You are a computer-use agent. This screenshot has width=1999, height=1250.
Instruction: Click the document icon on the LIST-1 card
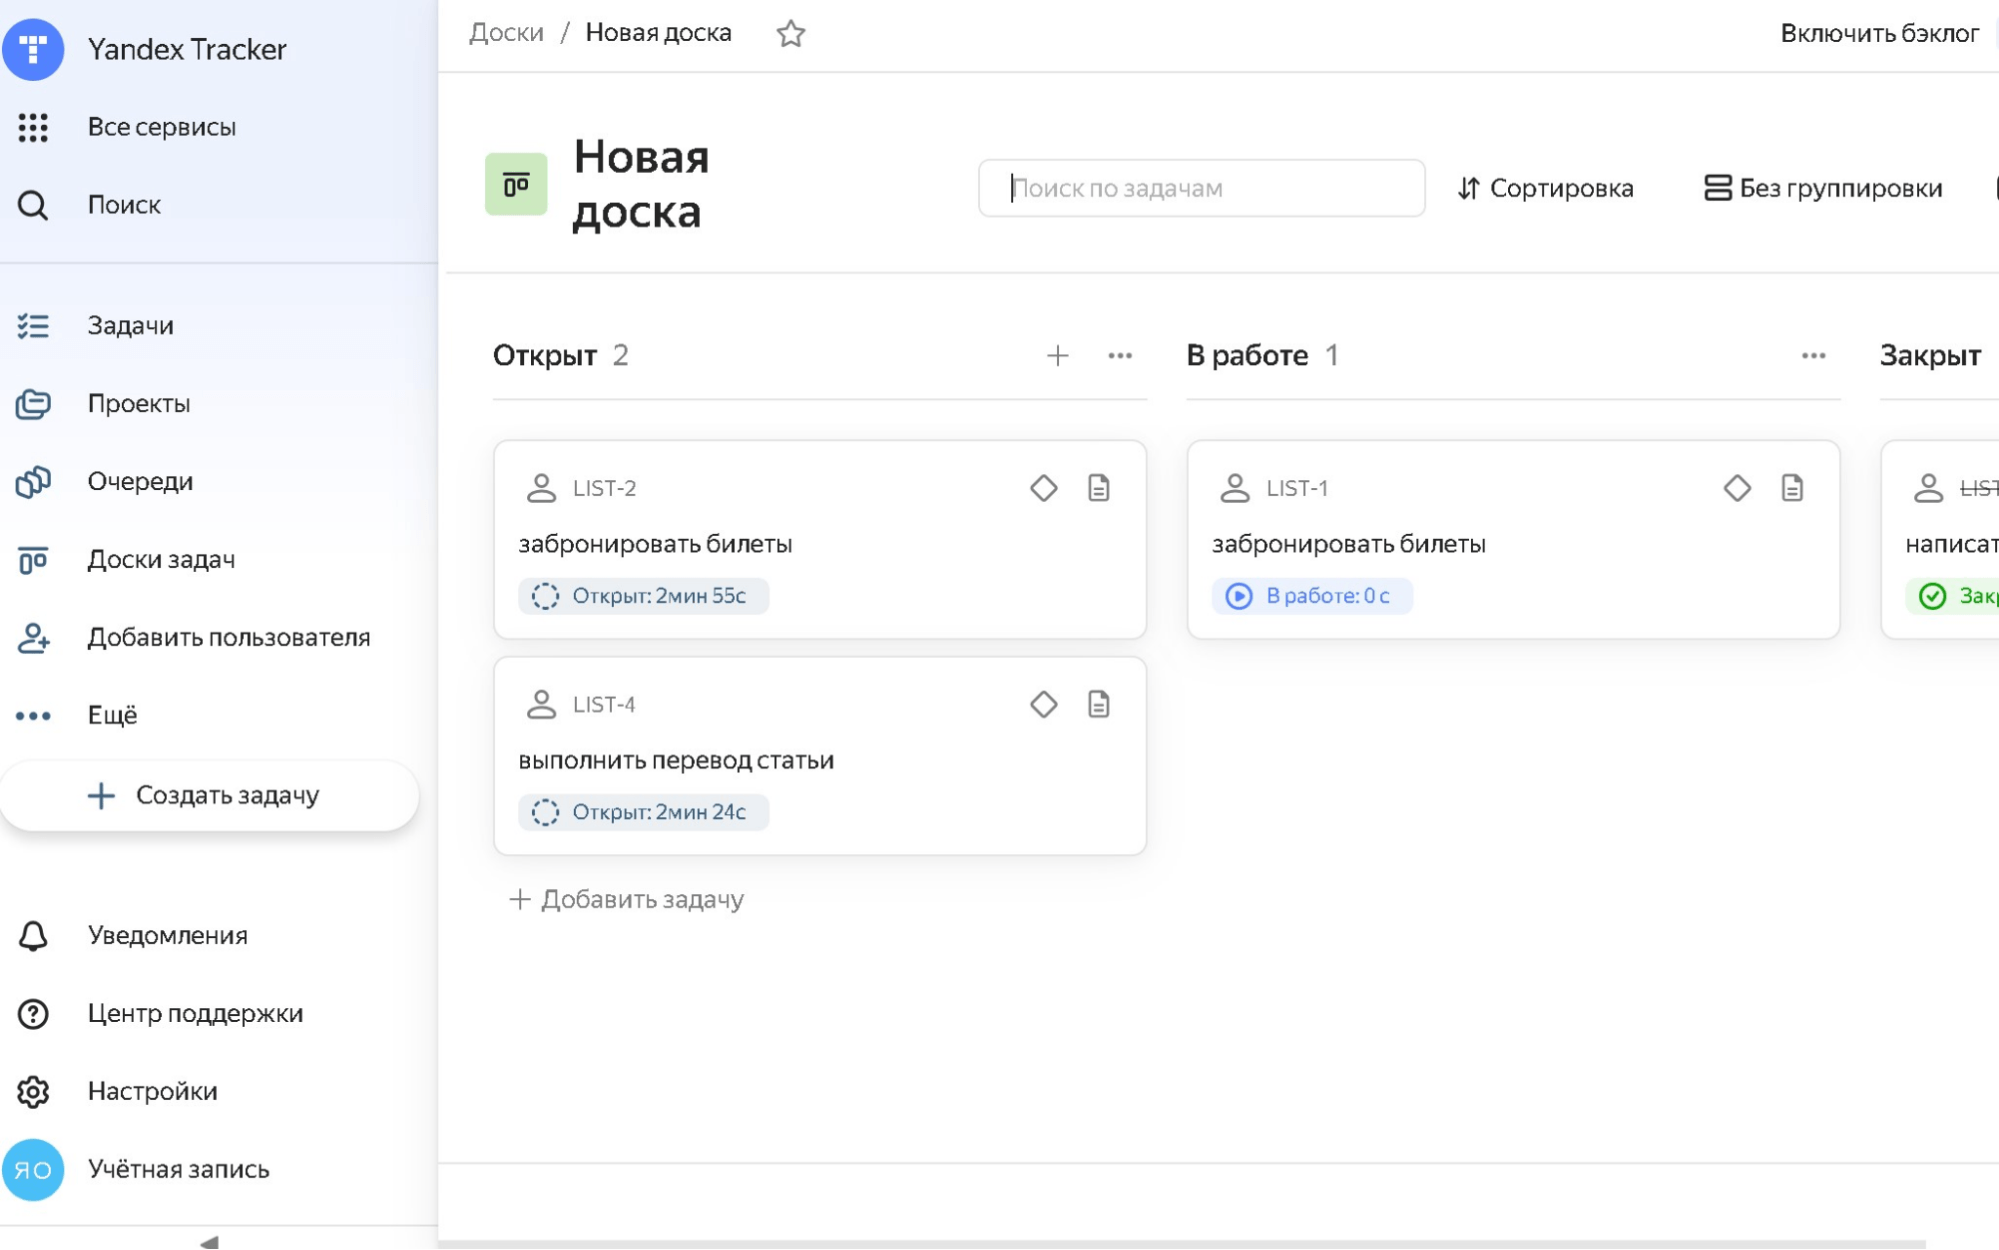[1791, 488]
